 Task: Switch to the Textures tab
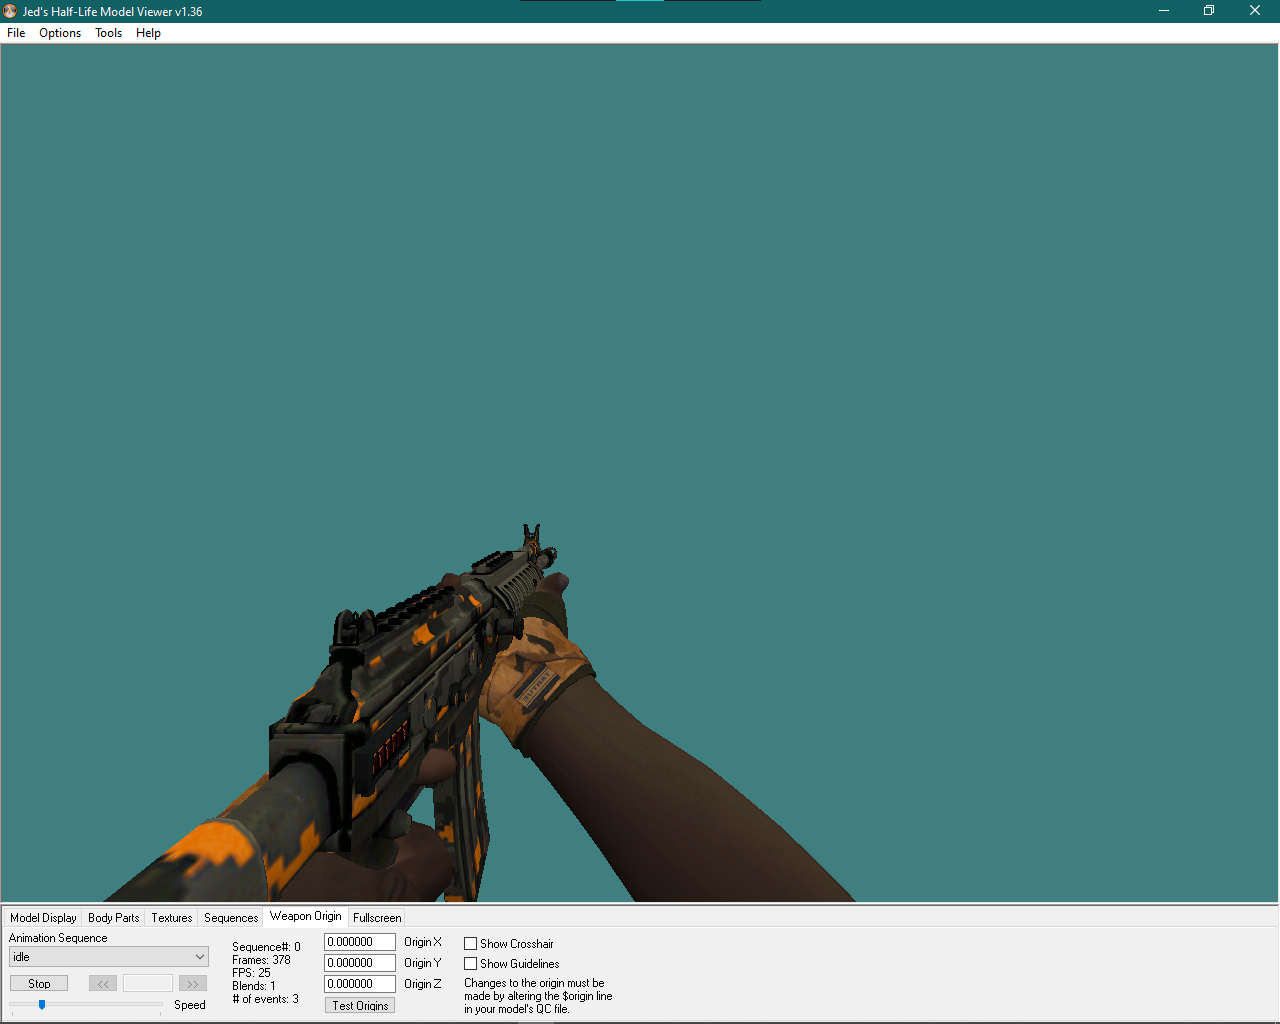point(172,917)
